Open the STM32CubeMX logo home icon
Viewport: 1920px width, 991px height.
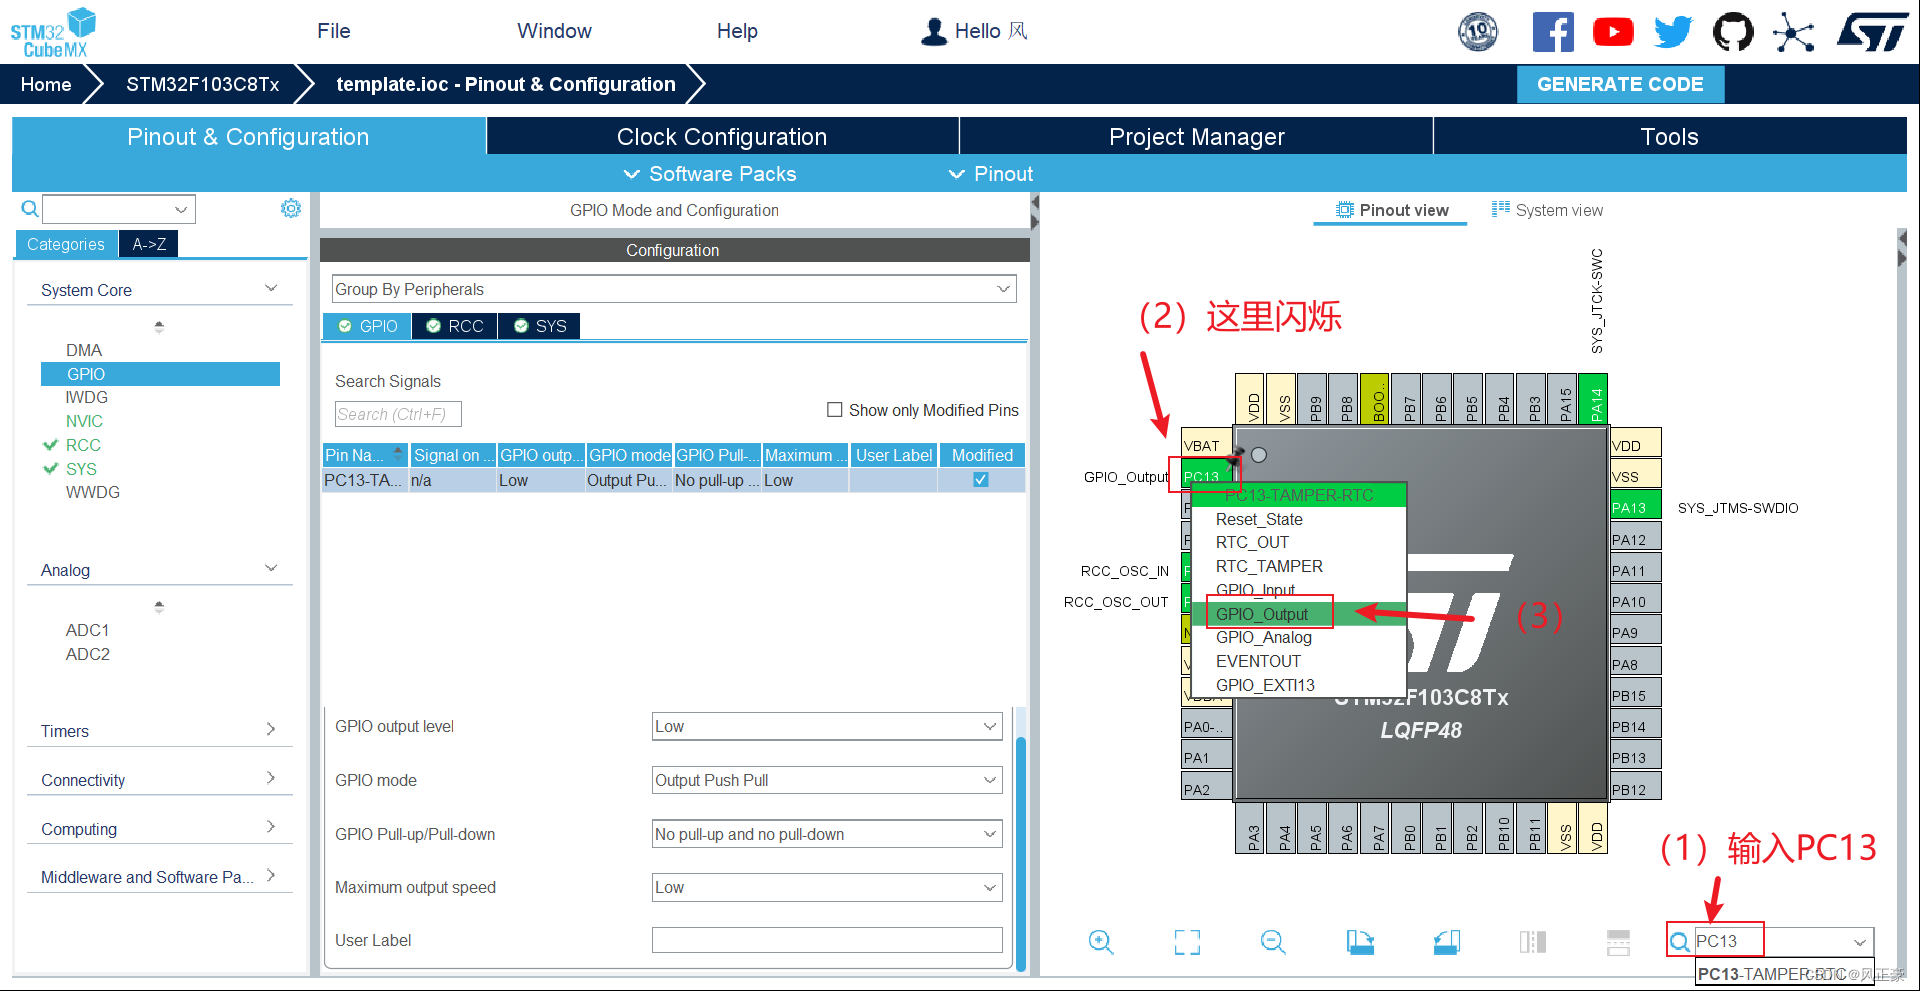[52, 32]
